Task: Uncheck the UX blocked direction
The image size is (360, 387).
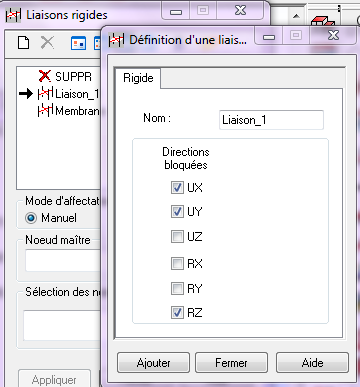Action: [x=177, y=187]
